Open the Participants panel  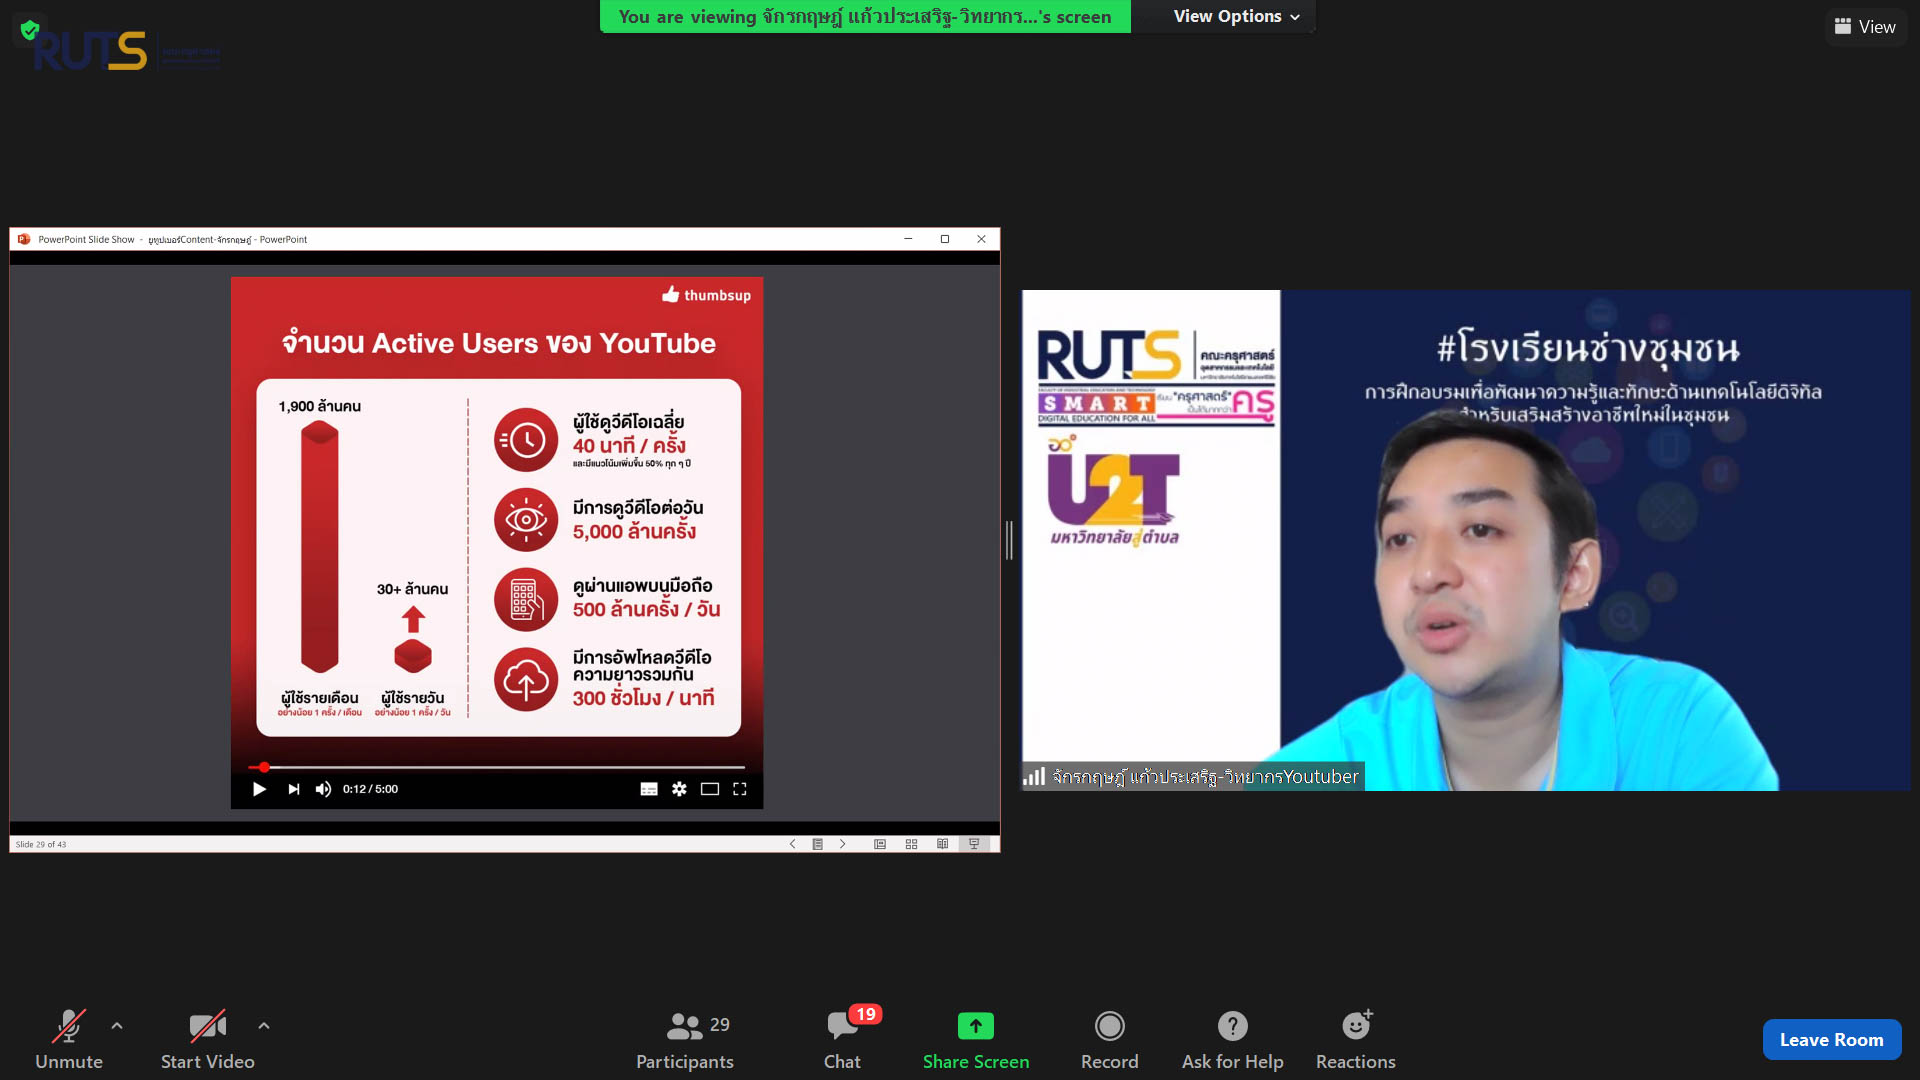[685, 1040]
